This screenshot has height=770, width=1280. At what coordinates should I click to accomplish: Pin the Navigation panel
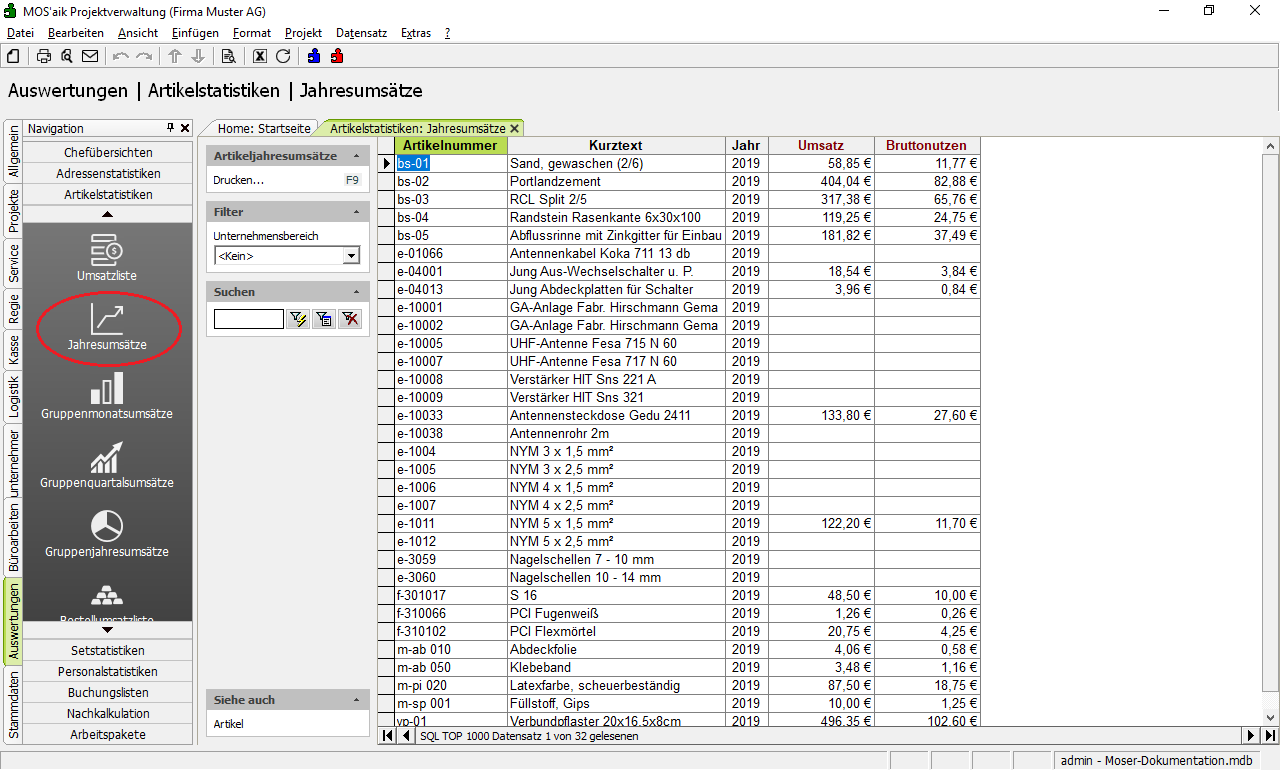170,128
